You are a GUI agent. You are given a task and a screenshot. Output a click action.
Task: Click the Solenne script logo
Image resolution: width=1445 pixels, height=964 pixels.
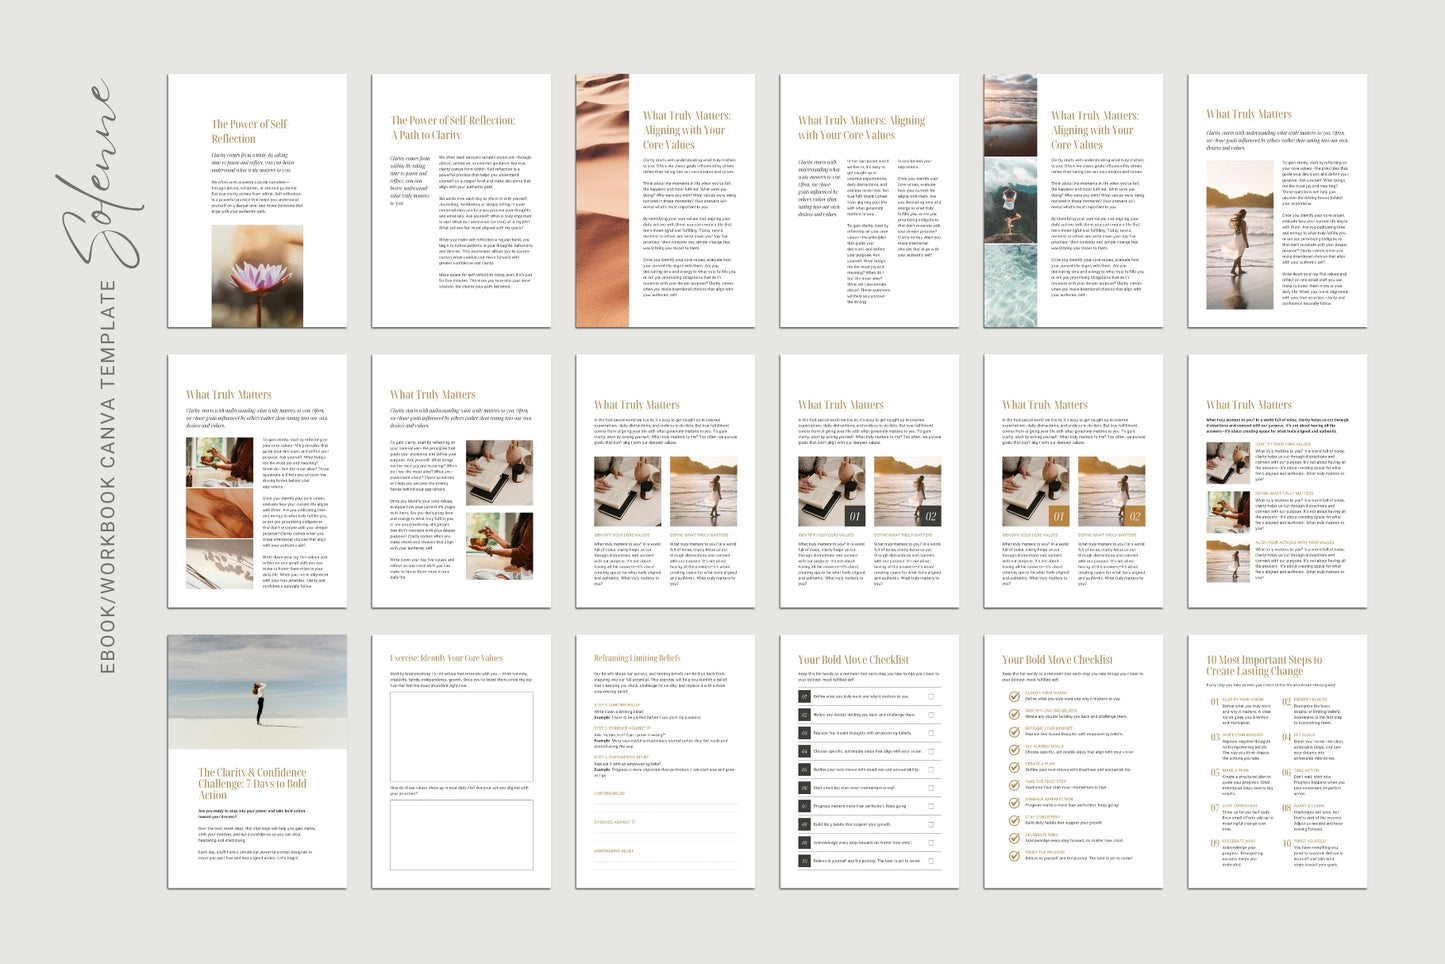[x=95, y=175]
